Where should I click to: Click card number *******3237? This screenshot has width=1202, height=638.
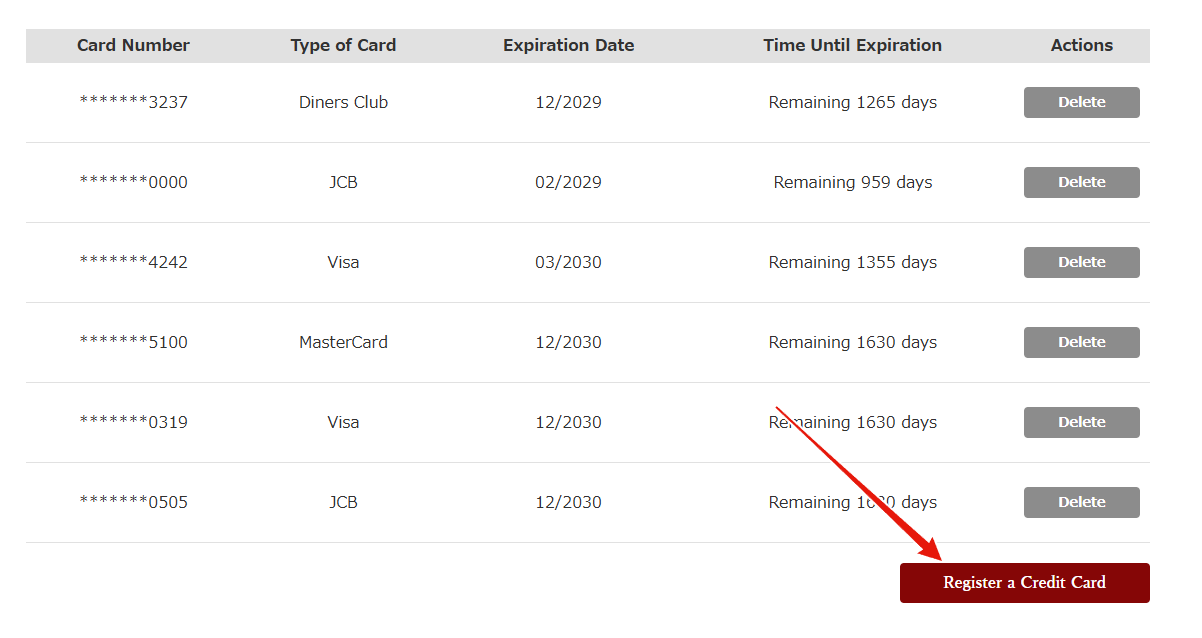(133, 102)
